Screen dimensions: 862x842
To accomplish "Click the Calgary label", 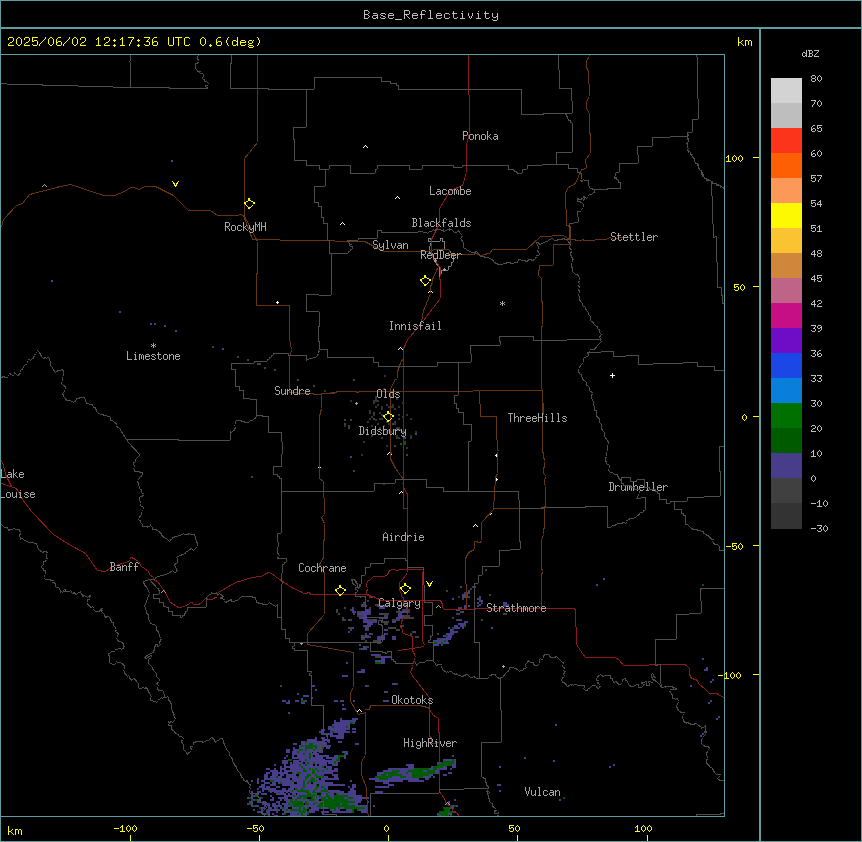I will pos(399,603).
